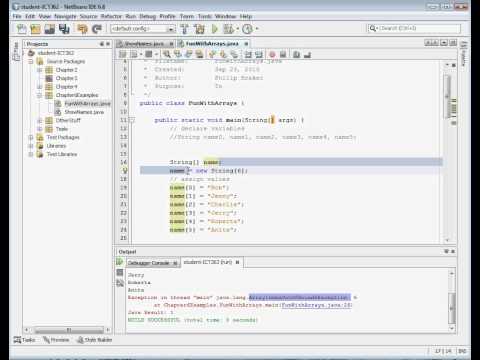Select FunWithArrays.java in Projects tree
This screenshot has width=480, height=360.
[x=87, y=104]
